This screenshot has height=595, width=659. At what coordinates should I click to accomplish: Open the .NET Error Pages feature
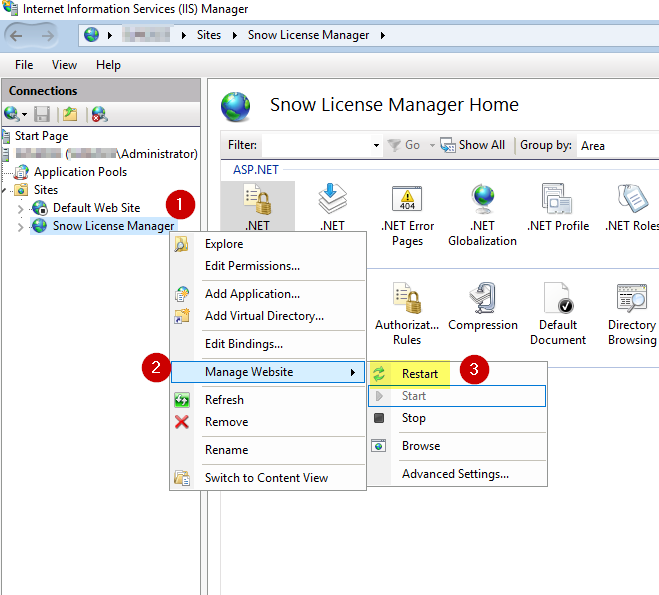coord(407,216)
